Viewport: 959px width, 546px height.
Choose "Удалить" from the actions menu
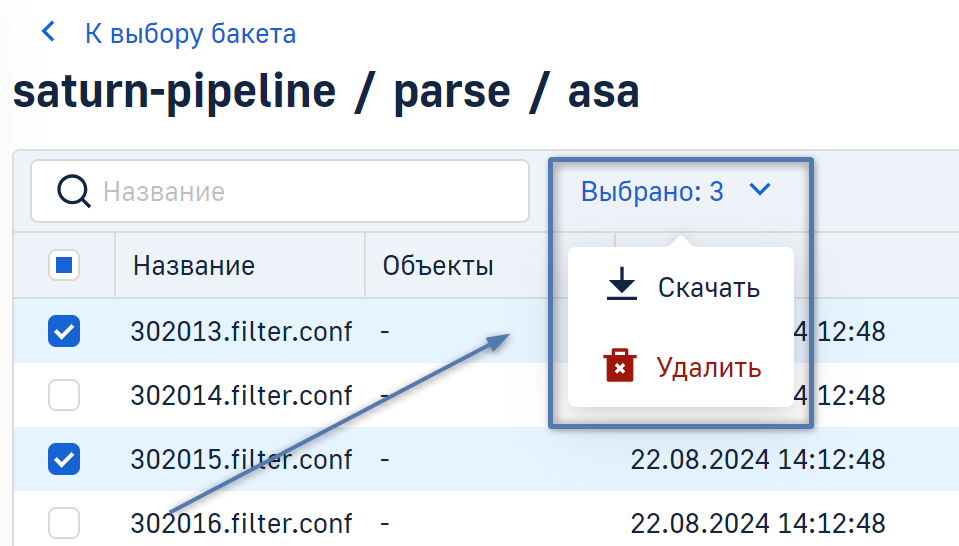(x=708, y=367)
